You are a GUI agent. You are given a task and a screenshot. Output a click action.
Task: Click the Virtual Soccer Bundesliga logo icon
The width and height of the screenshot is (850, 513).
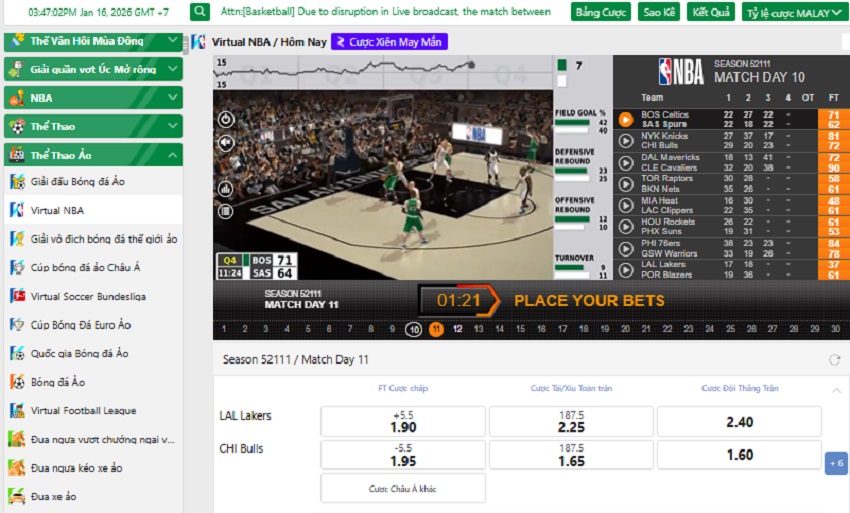click(x=17, y=296)
